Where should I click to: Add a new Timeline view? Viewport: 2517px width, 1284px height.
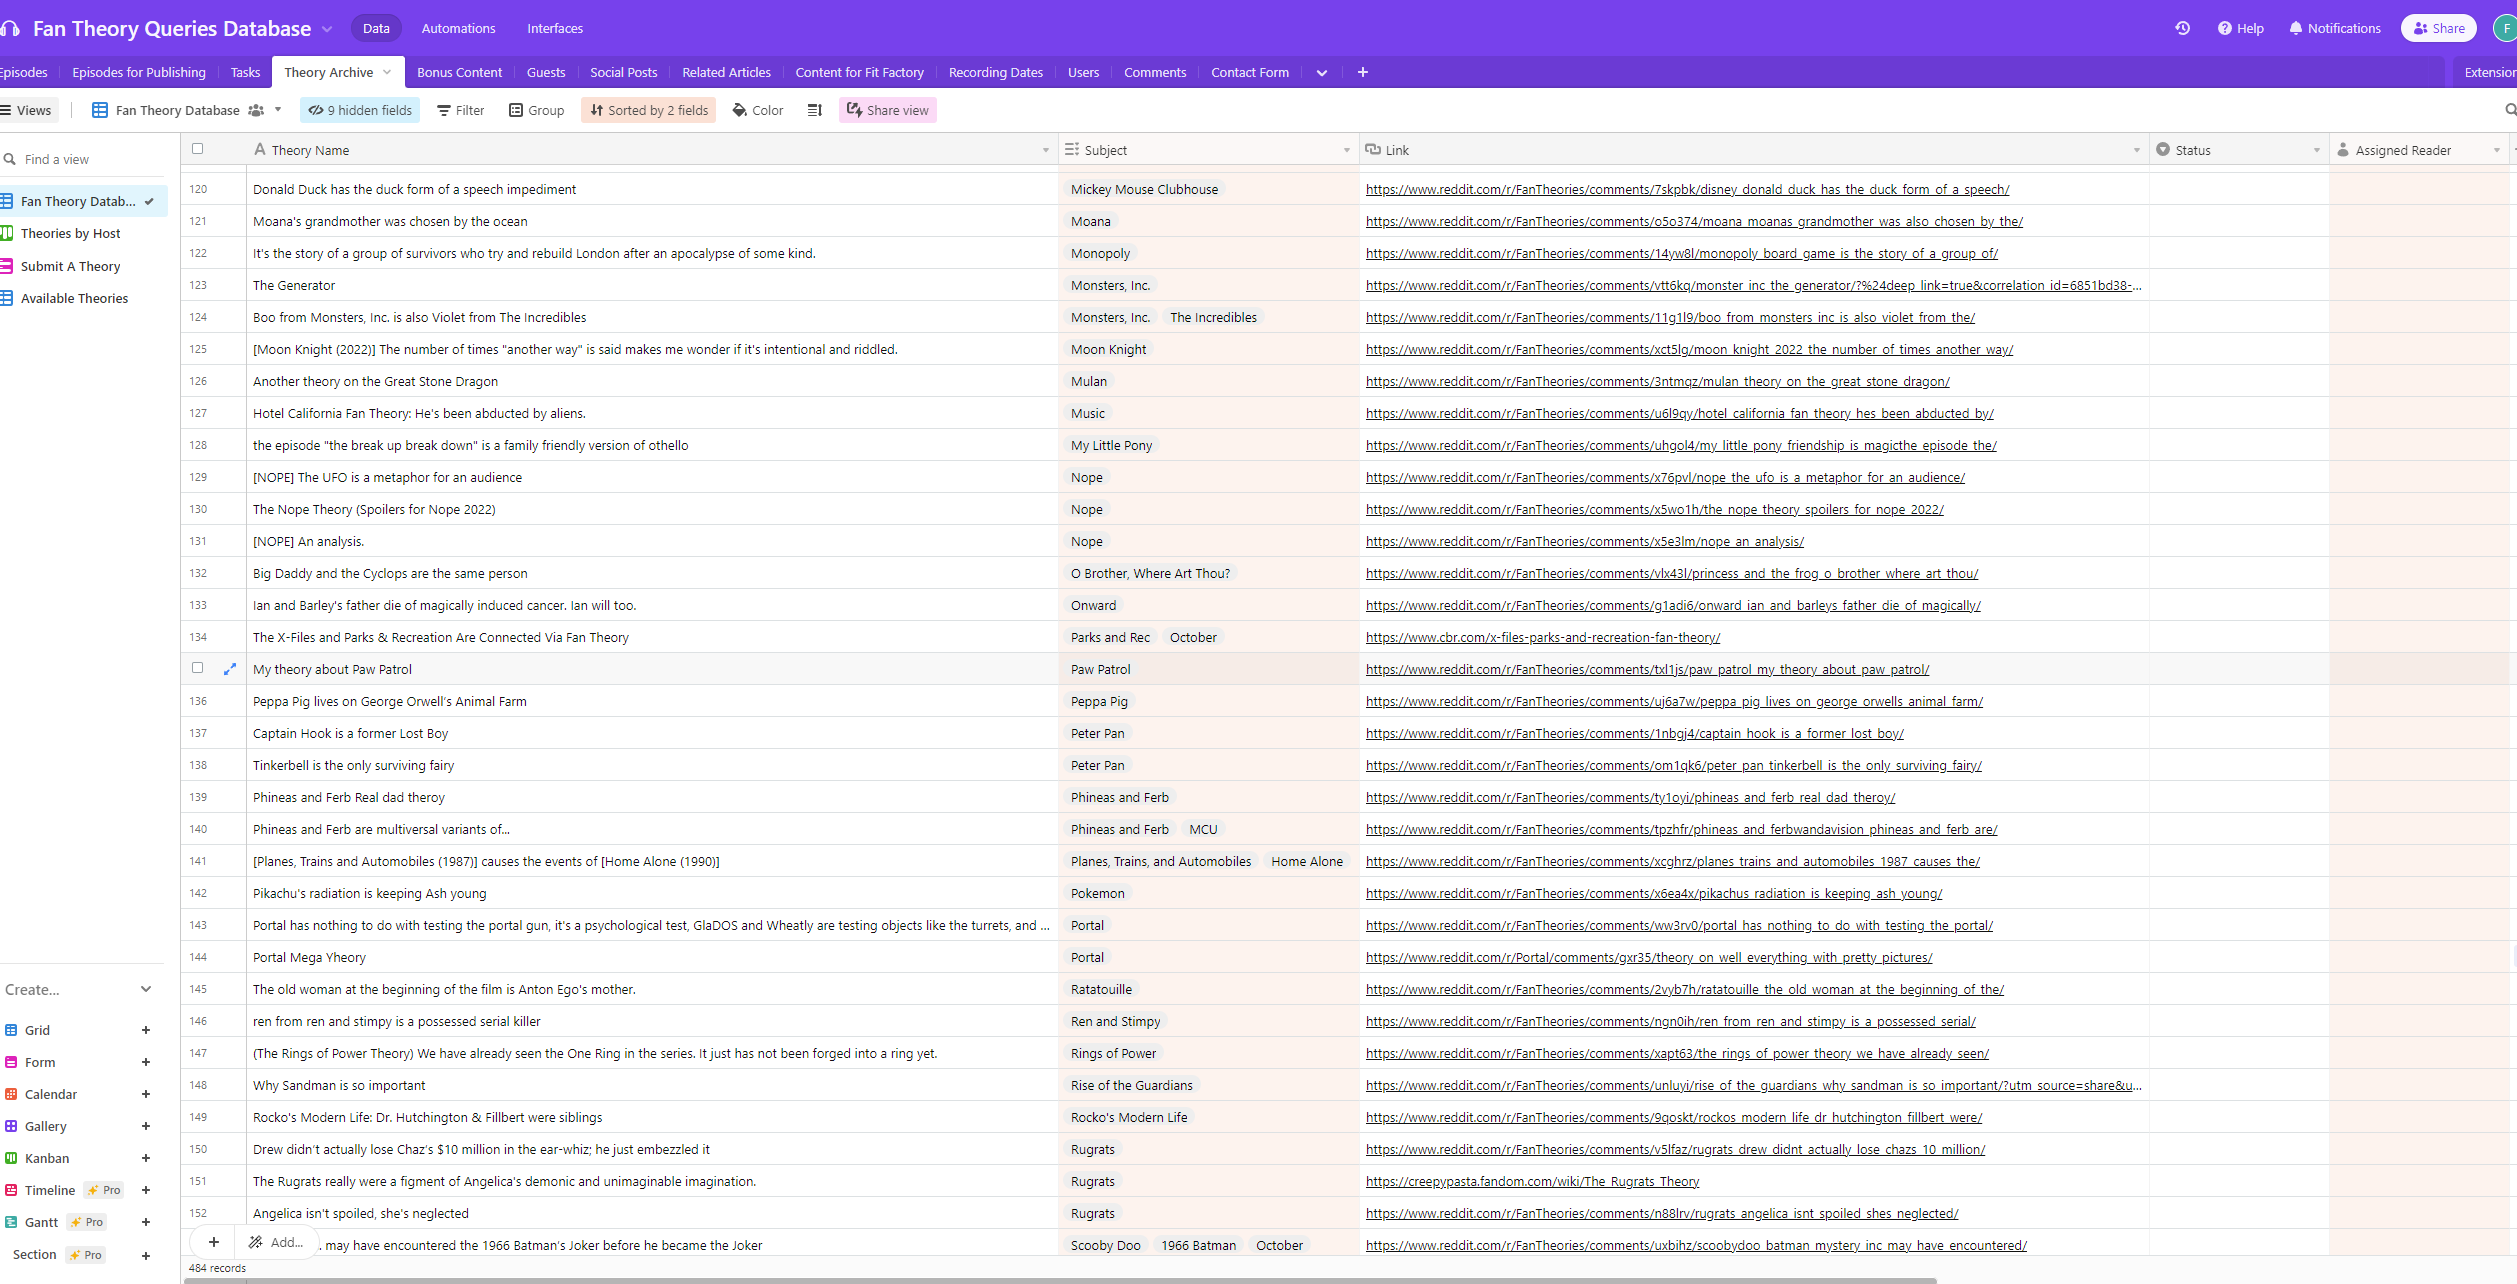[146, 1190]
